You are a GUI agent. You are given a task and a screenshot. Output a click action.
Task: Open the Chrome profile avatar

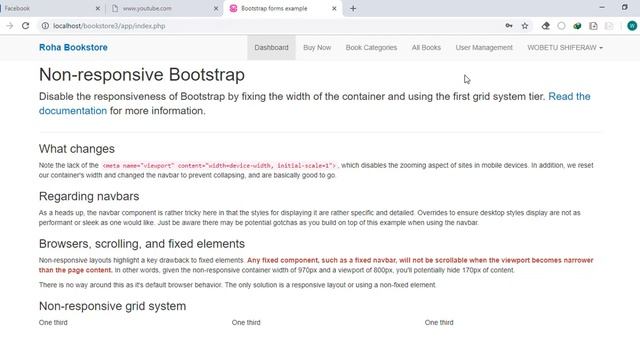point(632,26)
